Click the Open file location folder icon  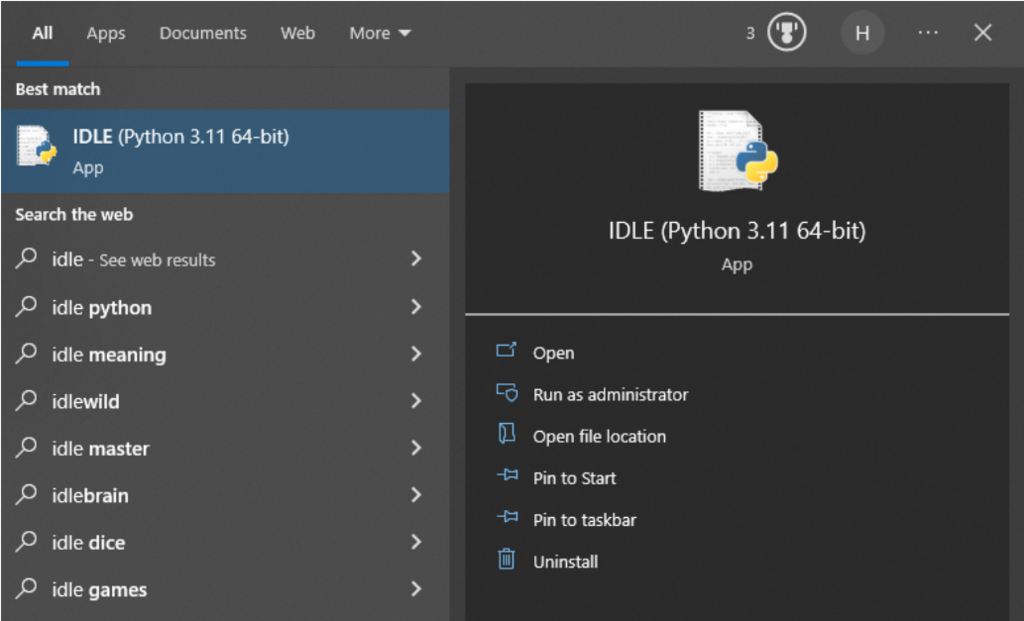[507, 435]
